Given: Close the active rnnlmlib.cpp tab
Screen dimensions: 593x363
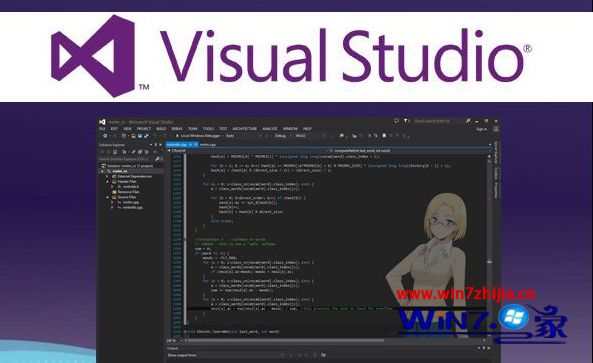Looking at the screenshot, I should click(x=196, y=144).
